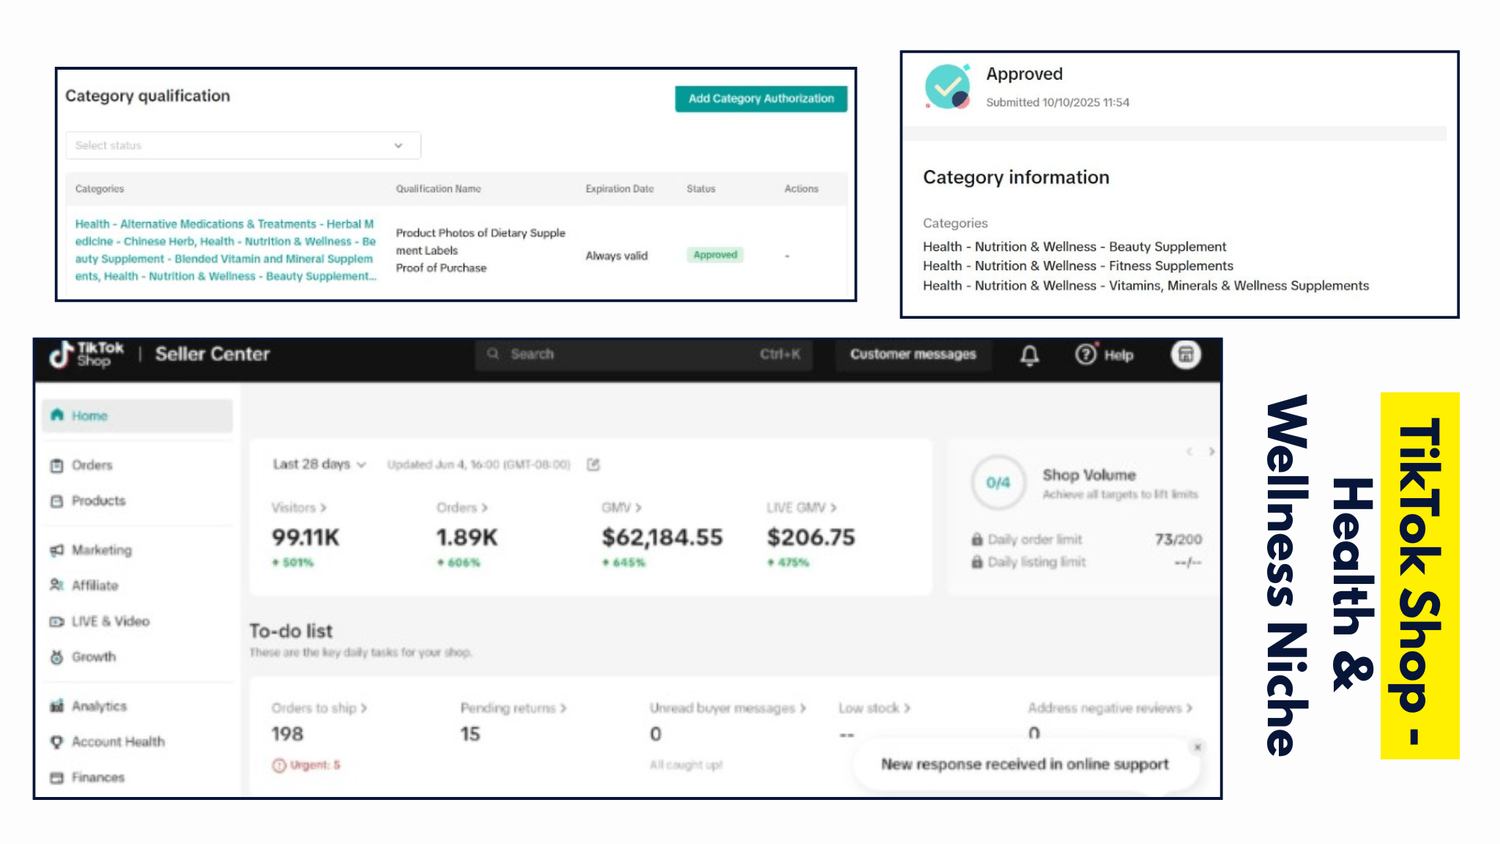The height and width of the screenshot is (844, 1500).
Task: Click the Orders sidebar icon
Action: (57, 465)
